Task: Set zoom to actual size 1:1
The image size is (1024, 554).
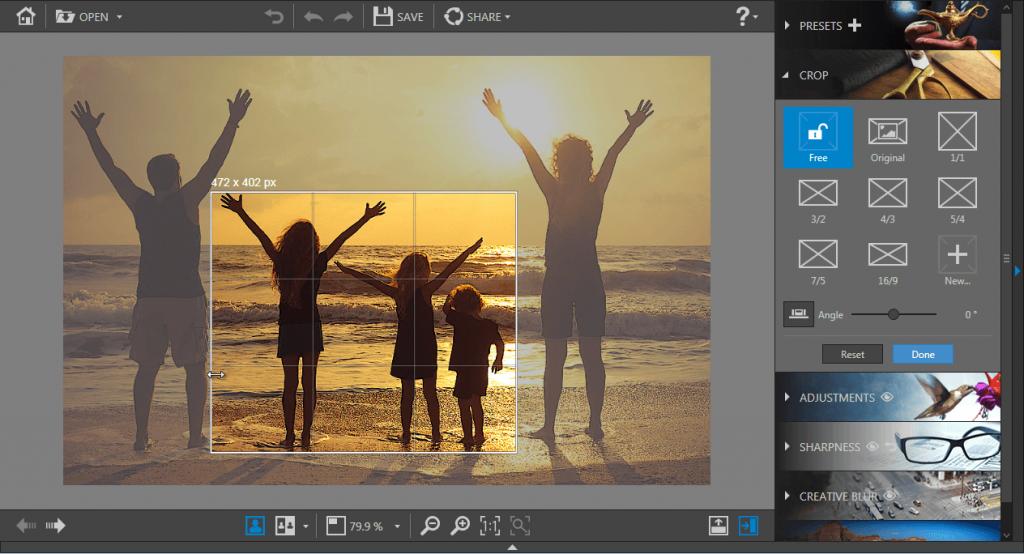Action: (490, 526)
